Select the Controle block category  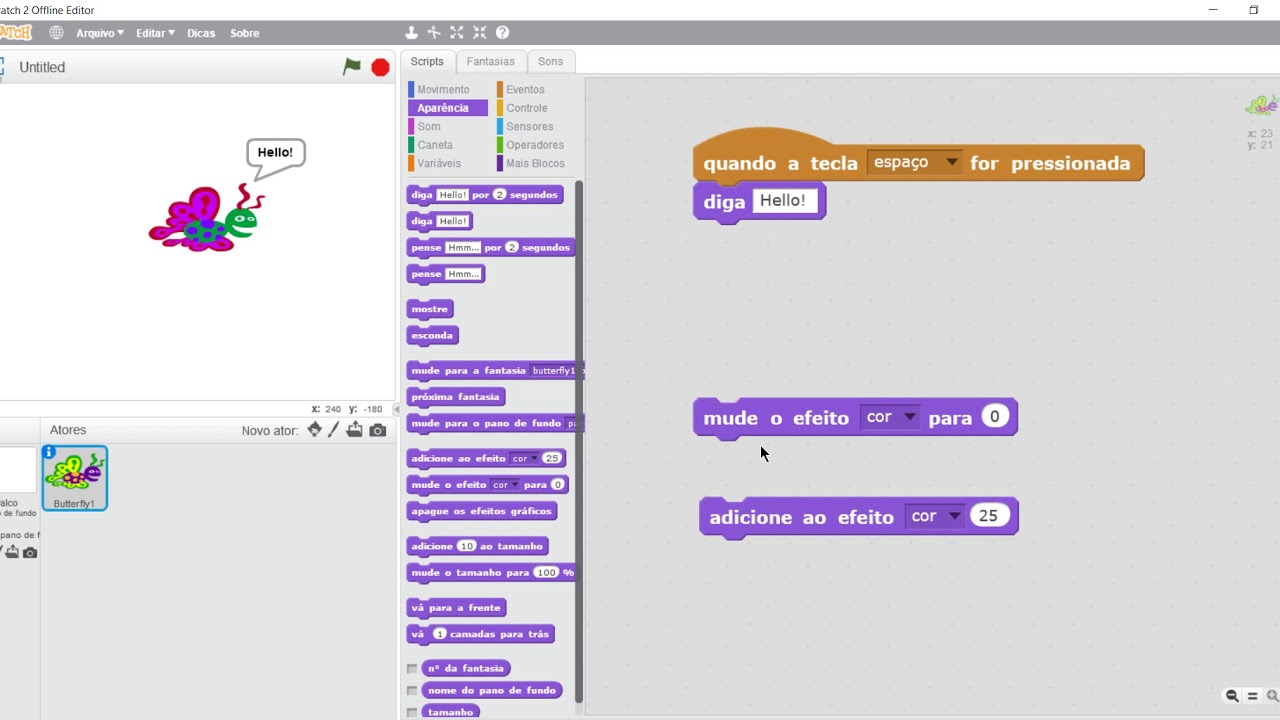pyautogui.click(x=527, y=108)
